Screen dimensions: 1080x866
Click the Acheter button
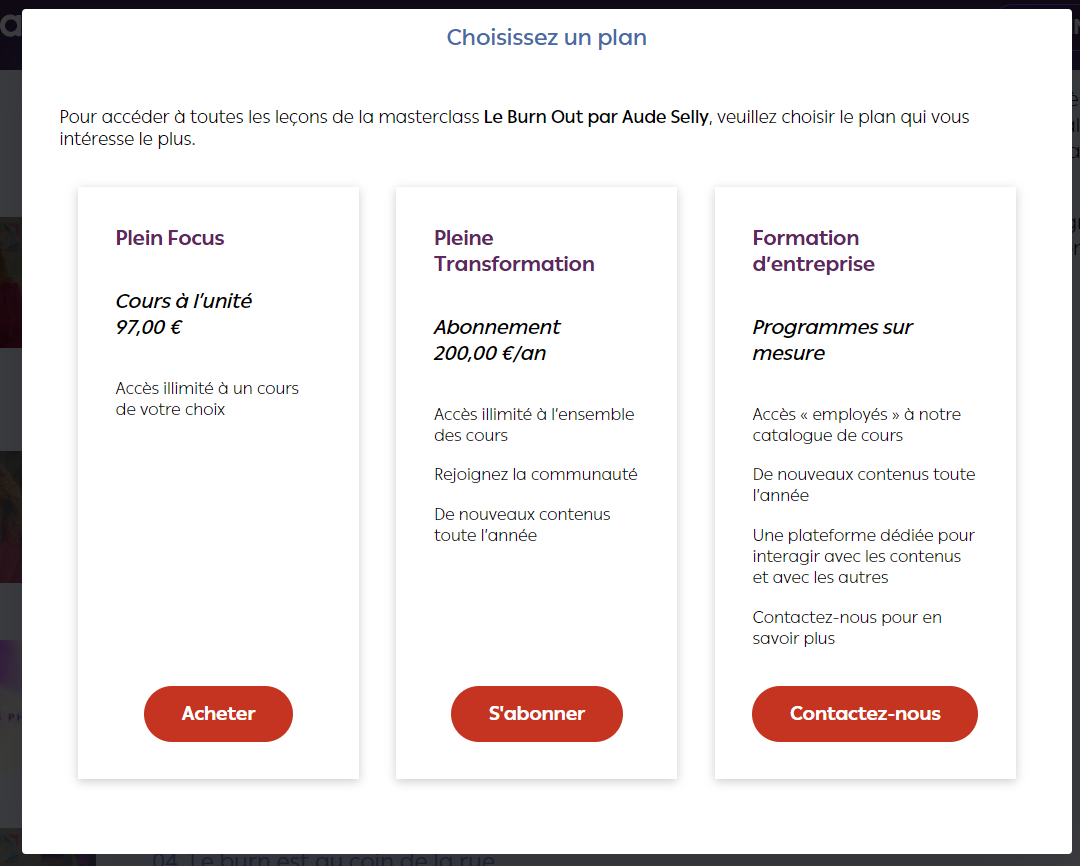tap(218, 713)
